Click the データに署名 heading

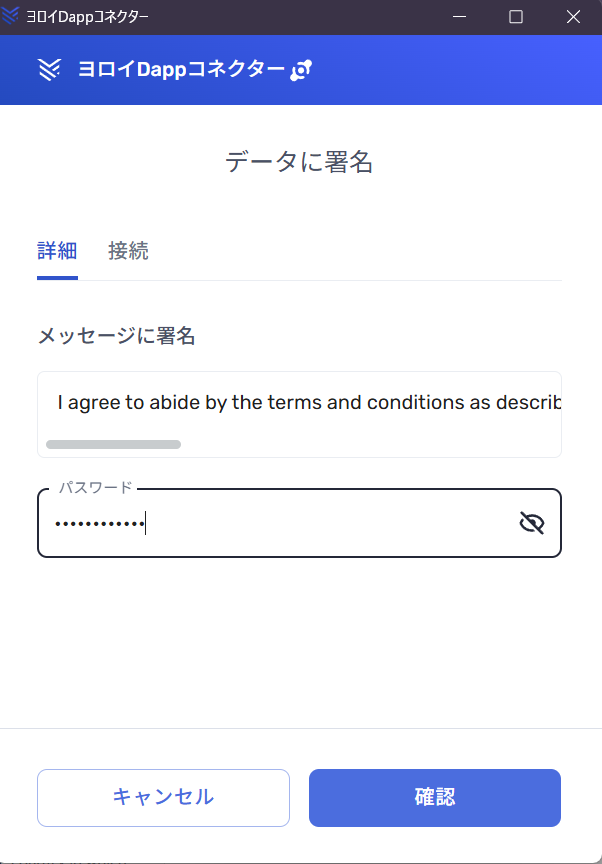point(299,163)
